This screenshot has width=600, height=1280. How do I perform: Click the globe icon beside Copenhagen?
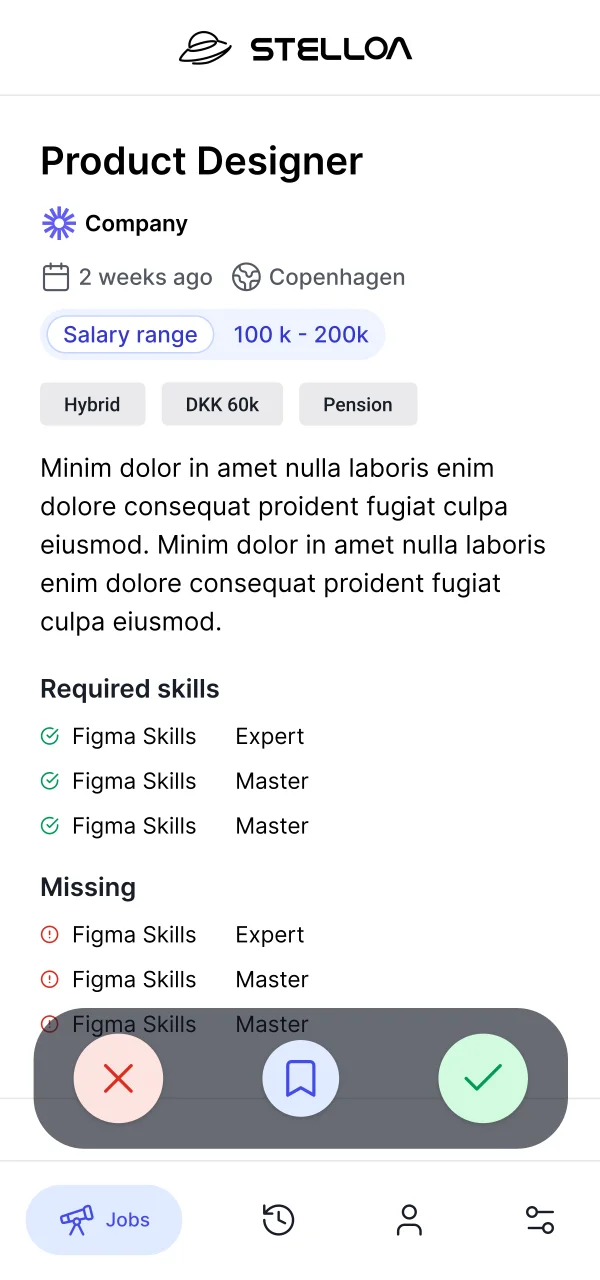click(247, 277)
